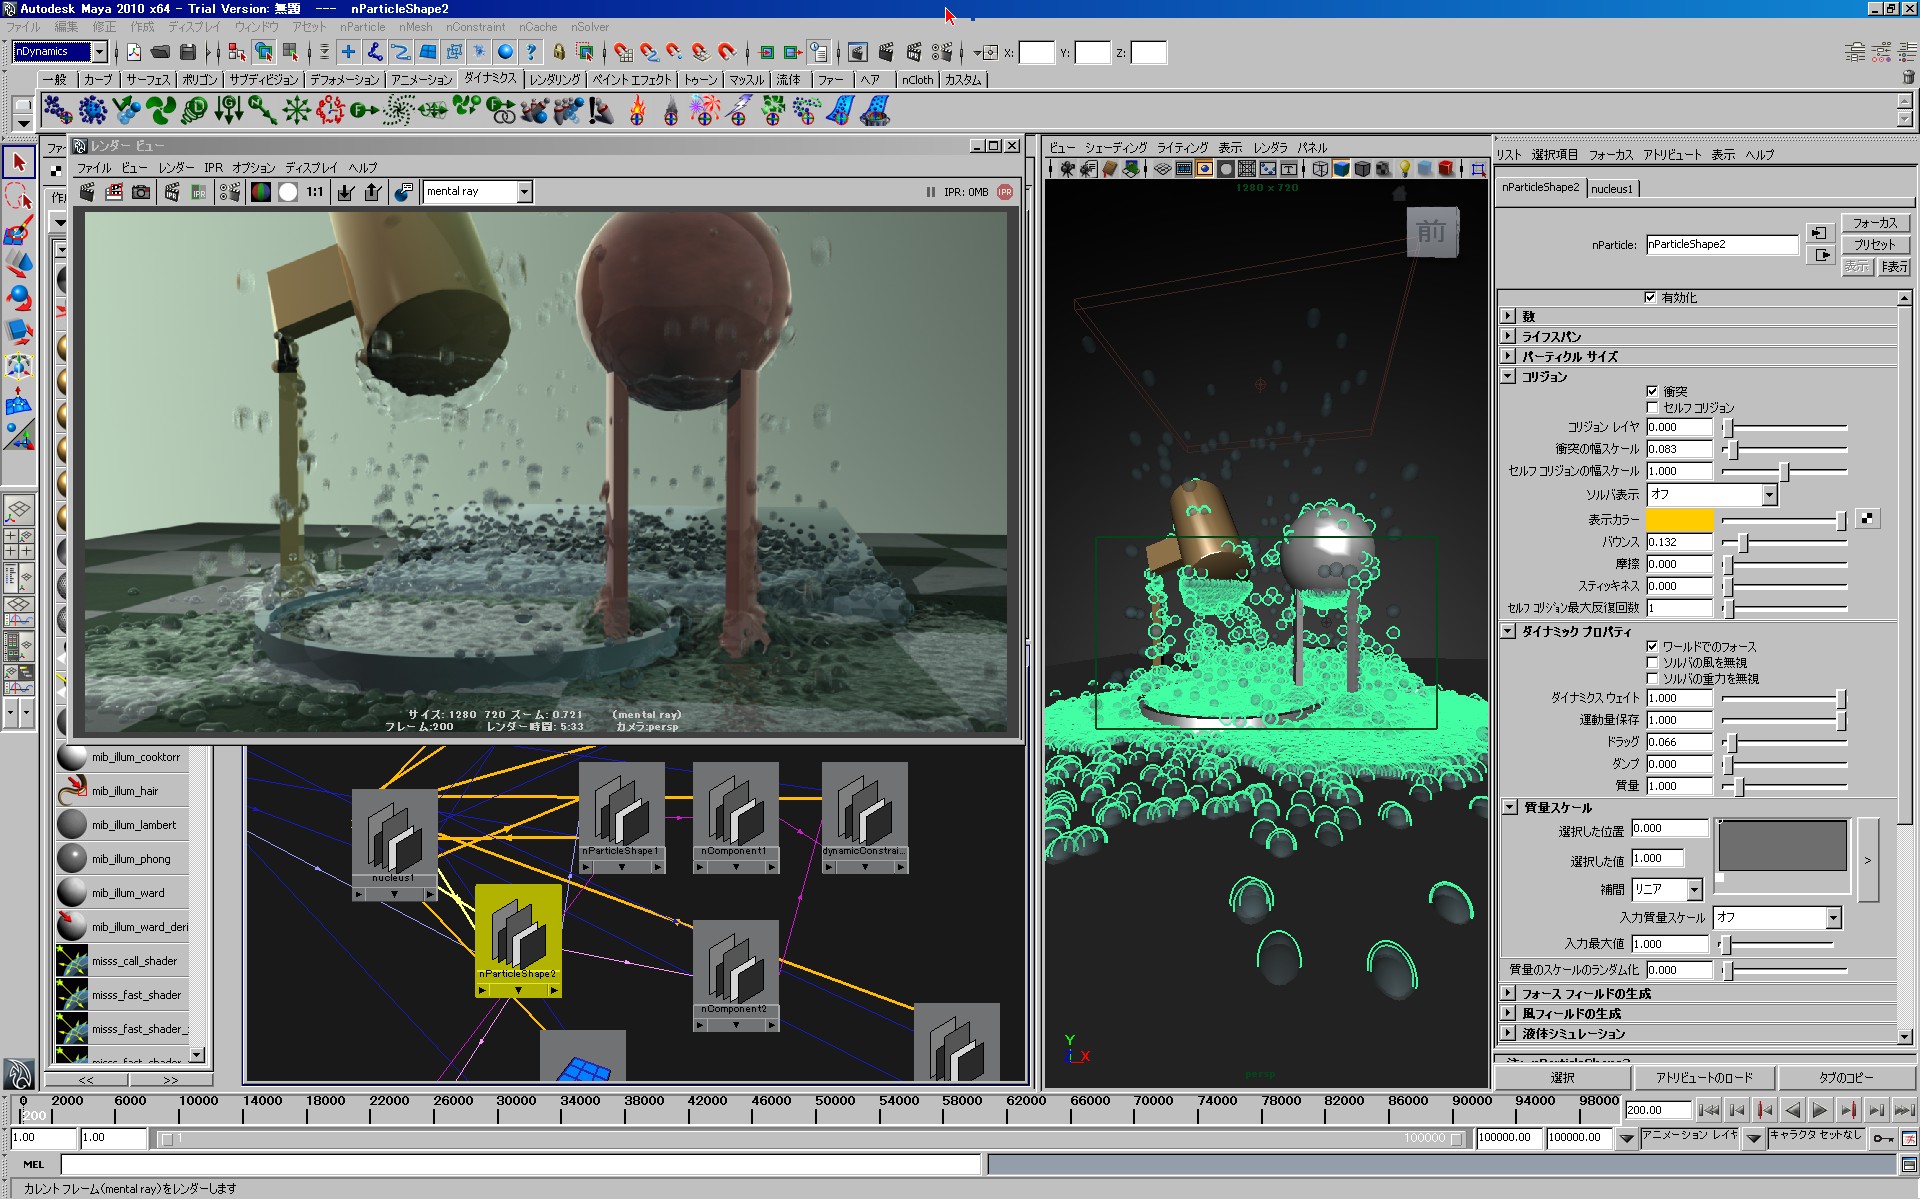Screen dimensions: 1920x1200
Task: Click the redo render clapperboard icon
Action: tap(87, 191)
